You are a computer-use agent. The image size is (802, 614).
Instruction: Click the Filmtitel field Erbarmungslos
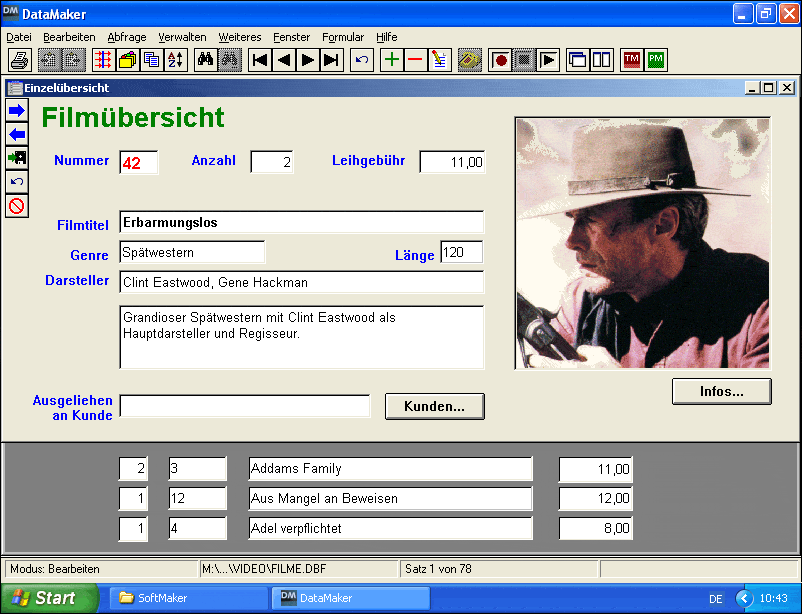pyautogui.click(x=302, y=223)
